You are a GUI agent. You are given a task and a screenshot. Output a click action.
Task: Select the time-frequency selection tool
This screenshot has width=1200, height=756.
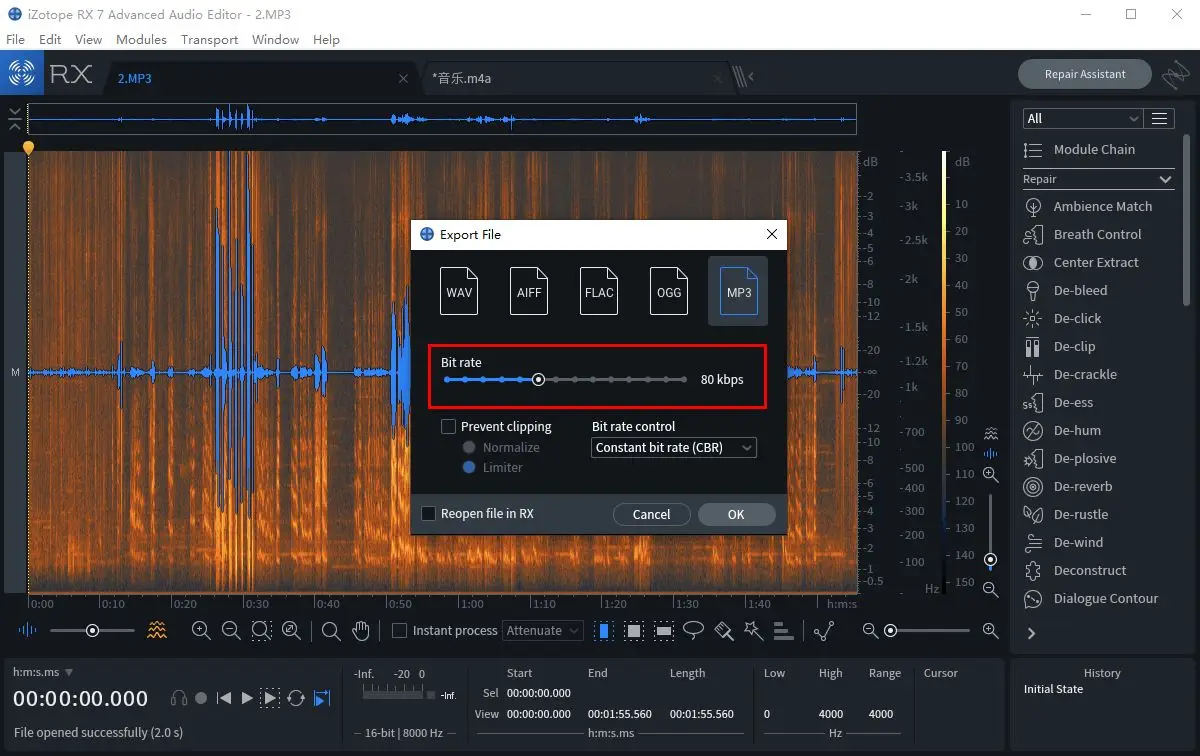pos(634,630)
